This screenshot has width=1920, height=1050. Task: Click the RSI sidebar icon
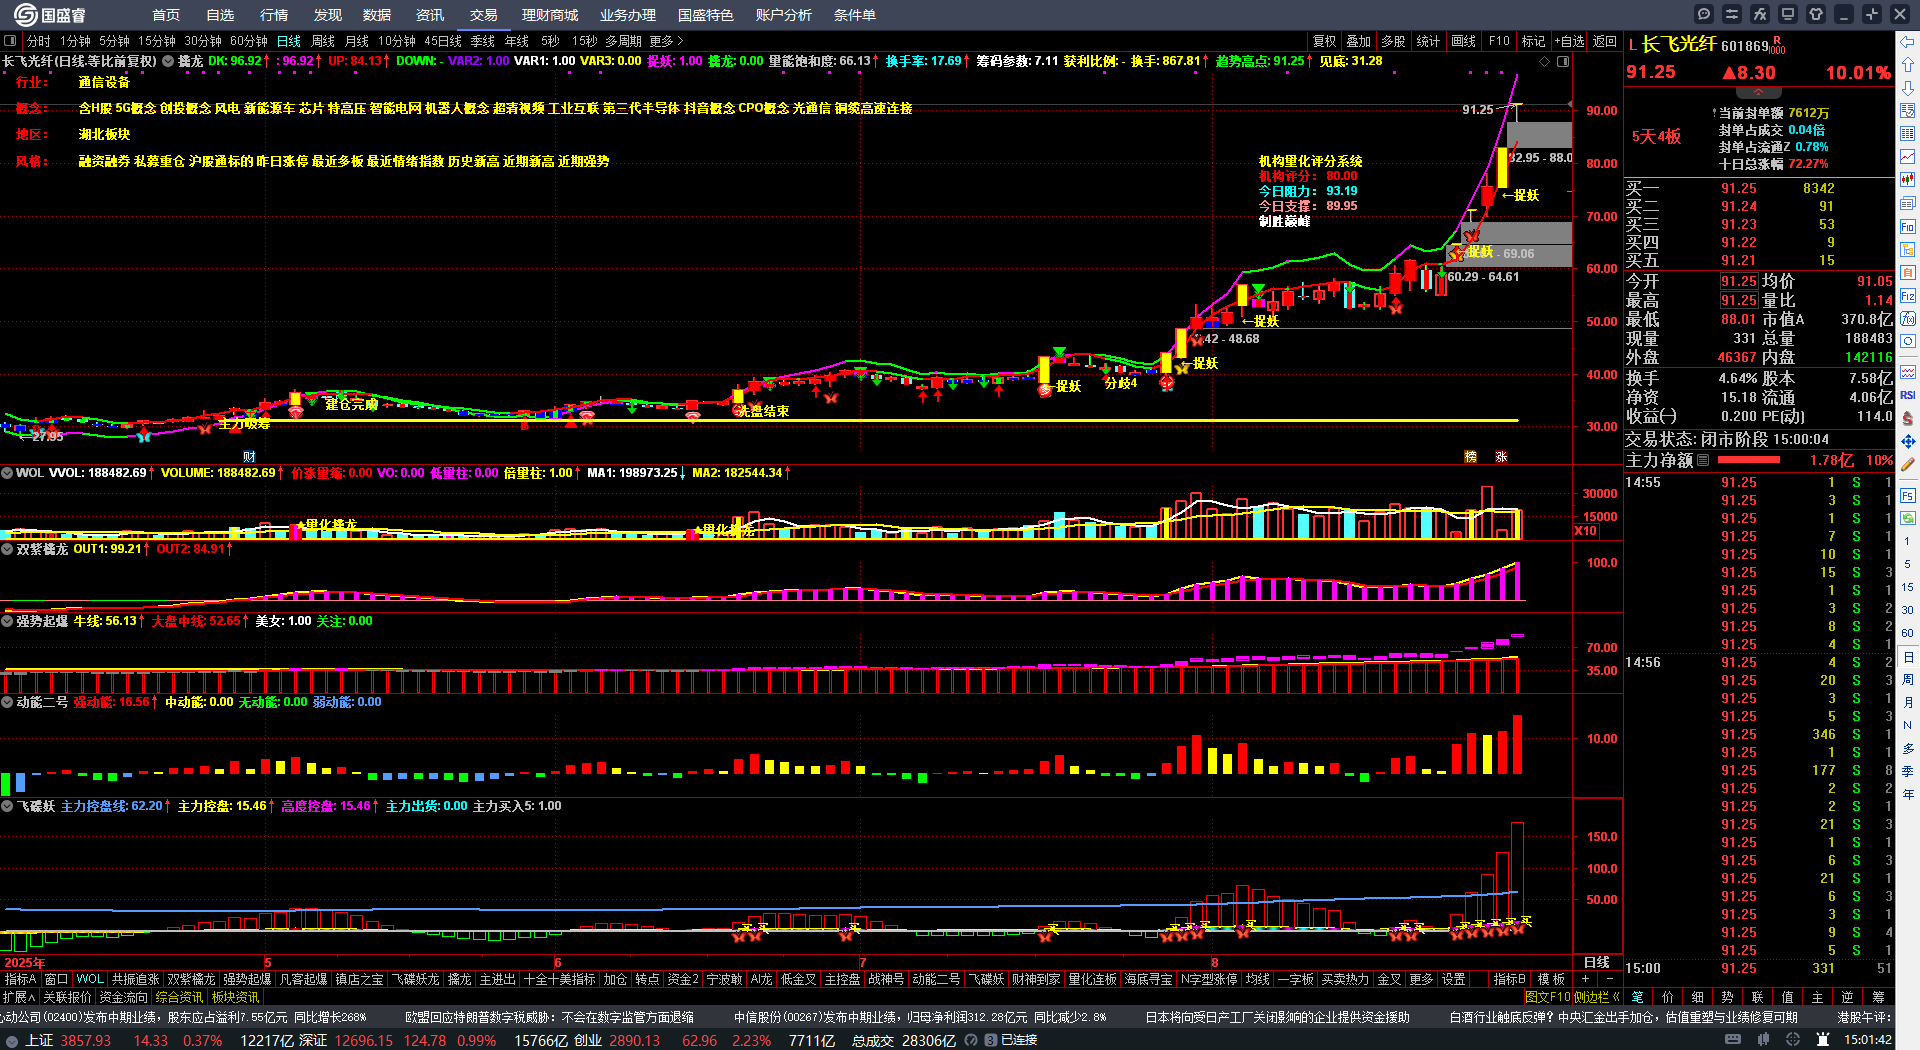[x=1908, y=395]
